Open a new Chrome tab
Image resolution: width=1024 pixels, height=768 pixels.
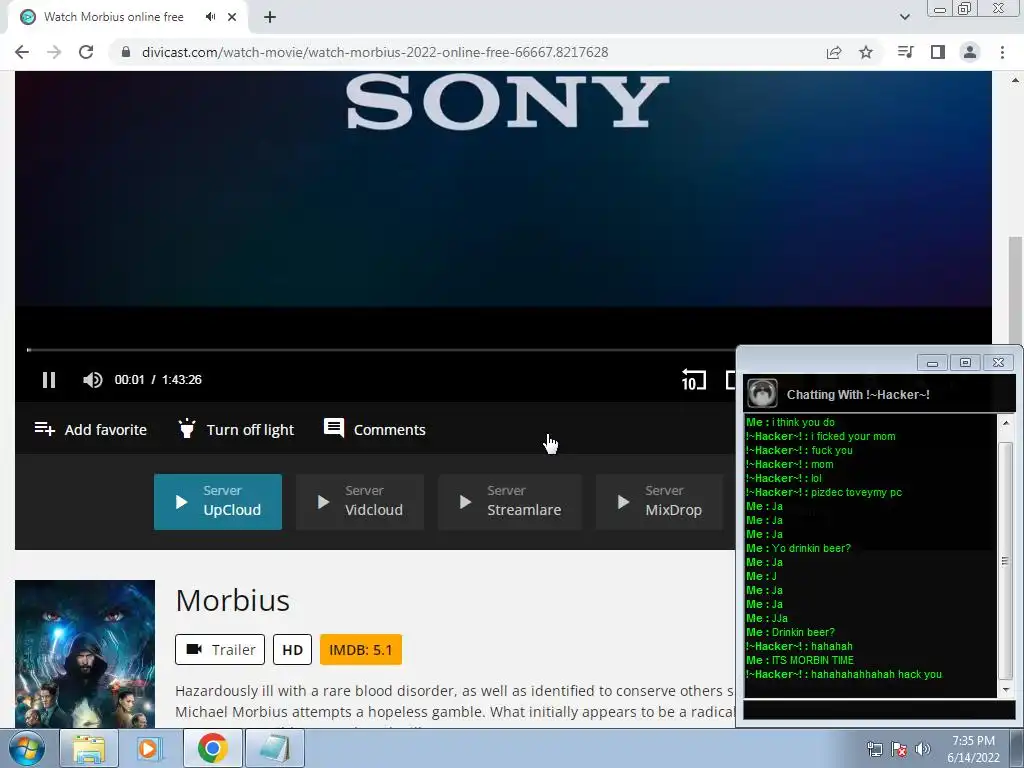270,17
